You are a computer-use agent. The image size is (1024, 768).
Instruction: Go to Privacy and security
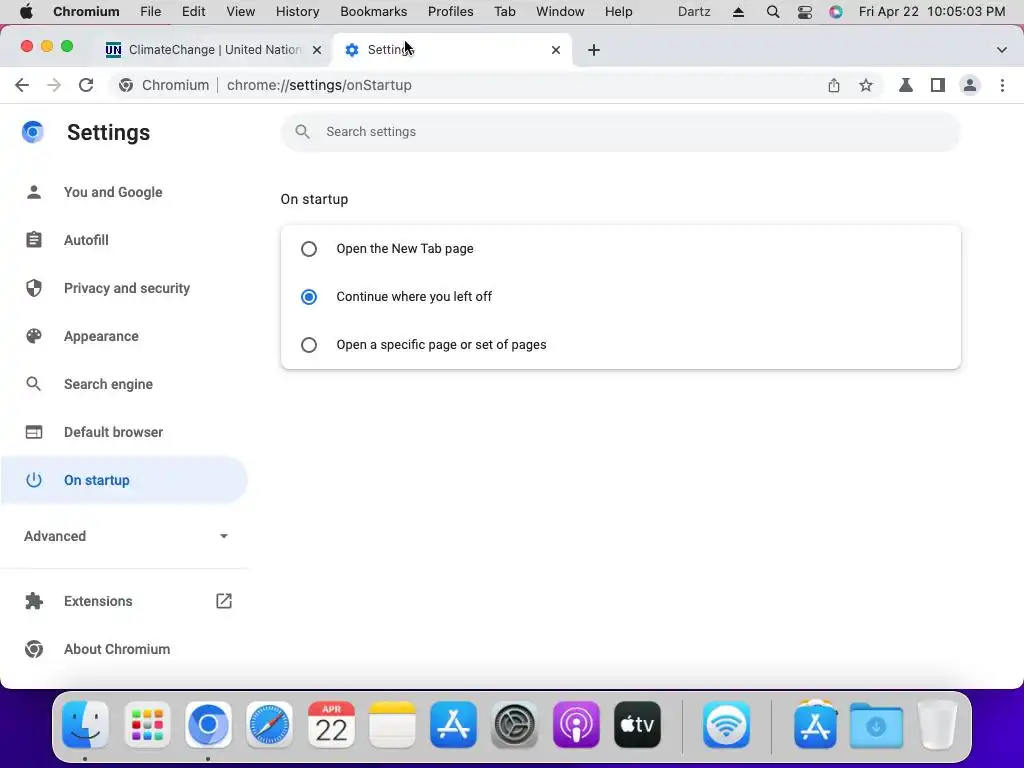tap(124, 288)
